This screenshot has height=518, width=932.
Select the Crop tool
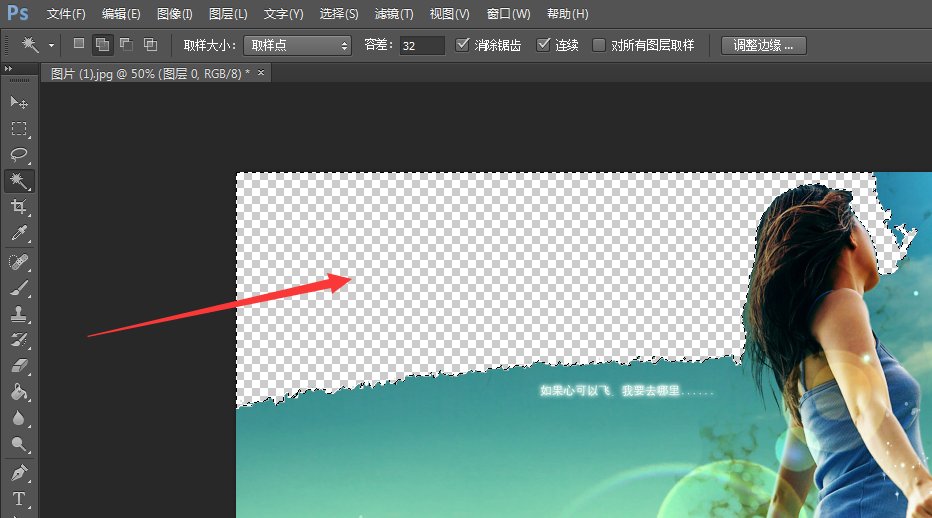19,207
